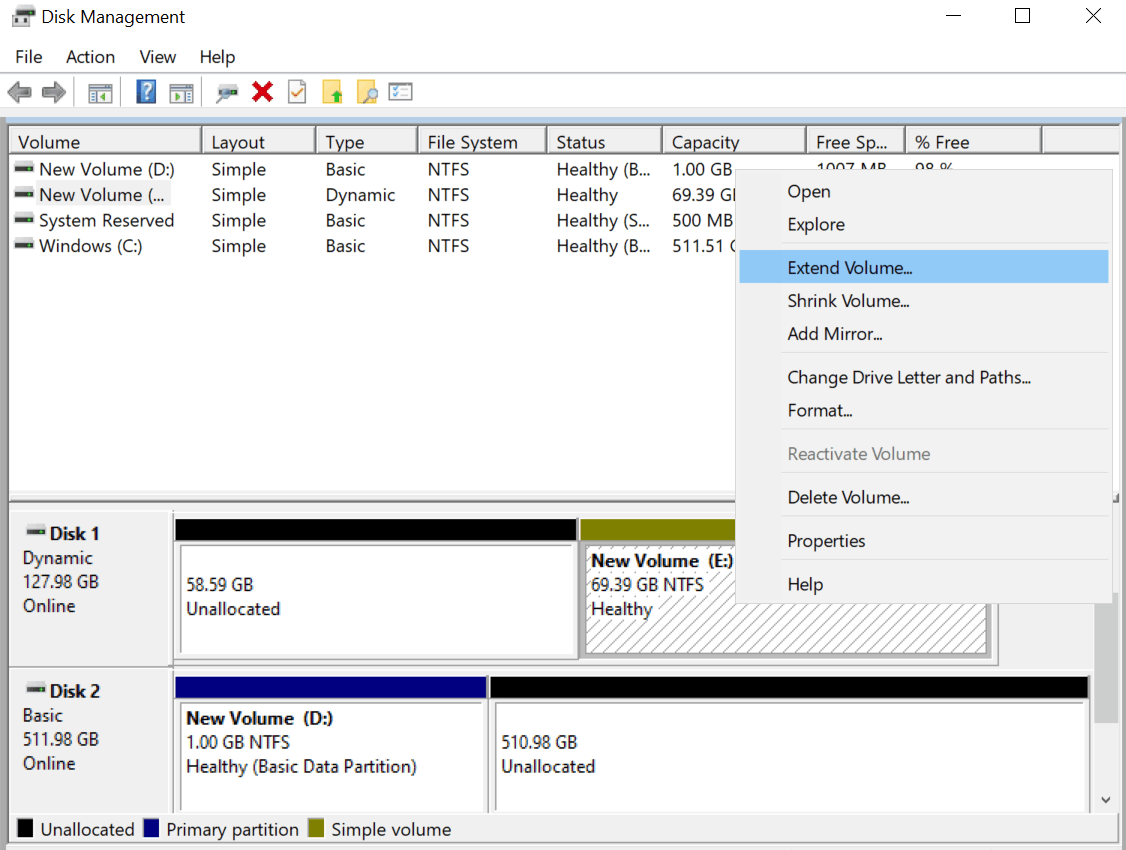
Task: Select the Windows (C:) list row
Action: 372,246
